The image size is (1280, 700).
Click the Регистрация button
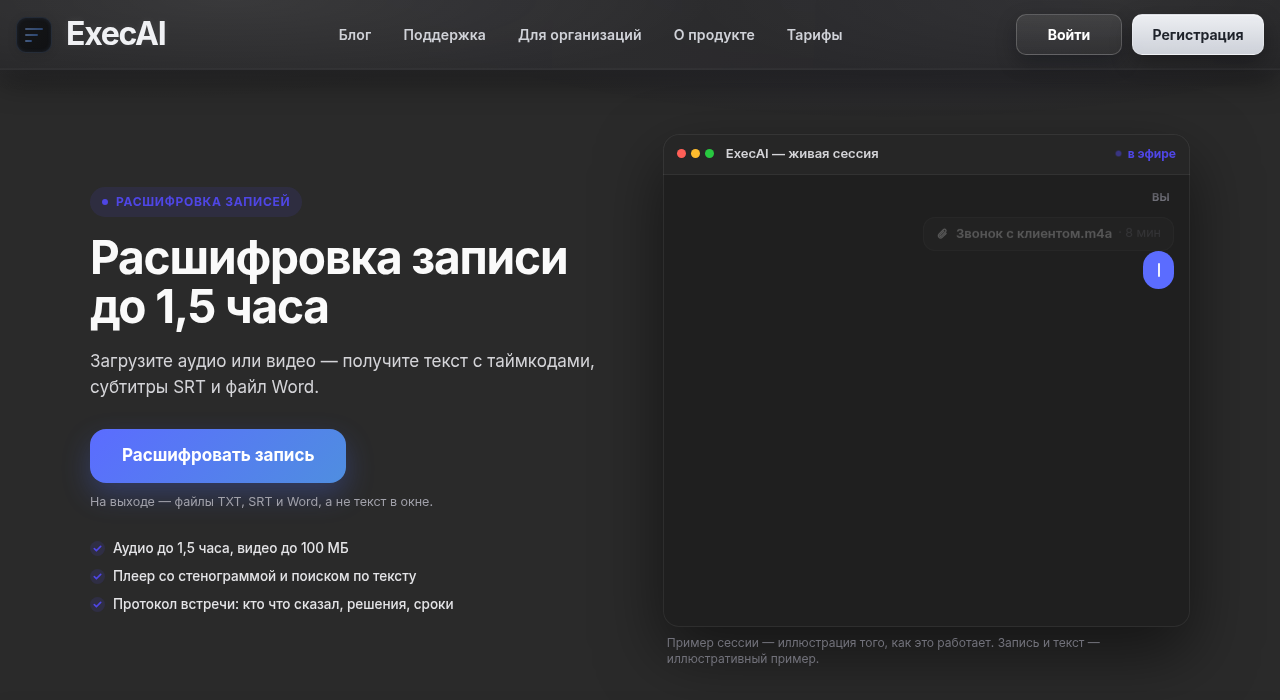click(1198, 35)
